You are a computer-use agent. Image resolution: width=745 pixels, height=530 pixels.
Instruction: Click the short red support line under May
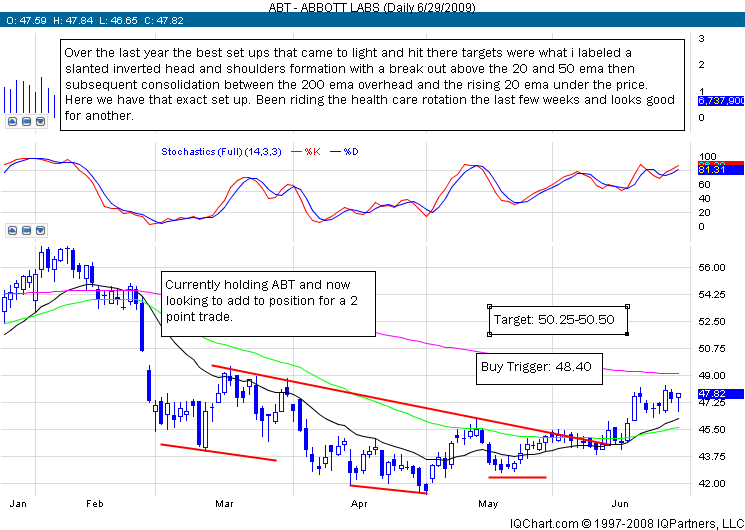517,477
